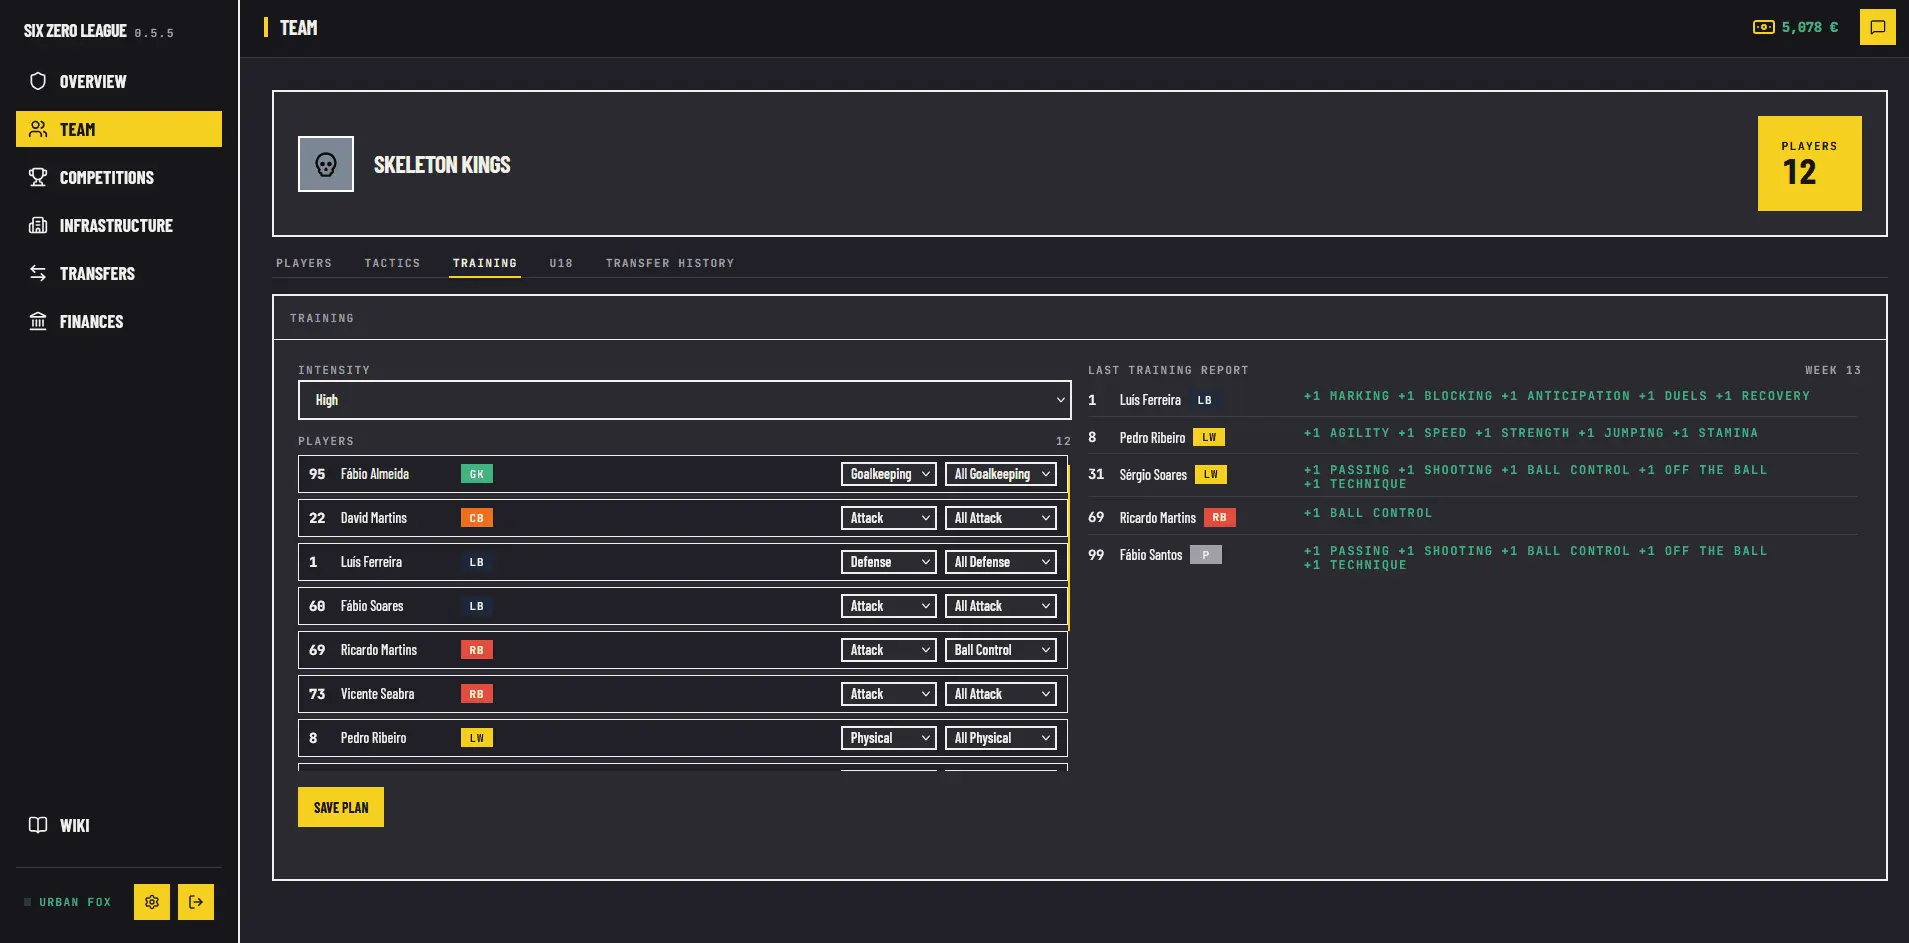This screenshot has height=943, width=1909.
Task: Open Competitions in the sidebar
Action: click(119, 177)
